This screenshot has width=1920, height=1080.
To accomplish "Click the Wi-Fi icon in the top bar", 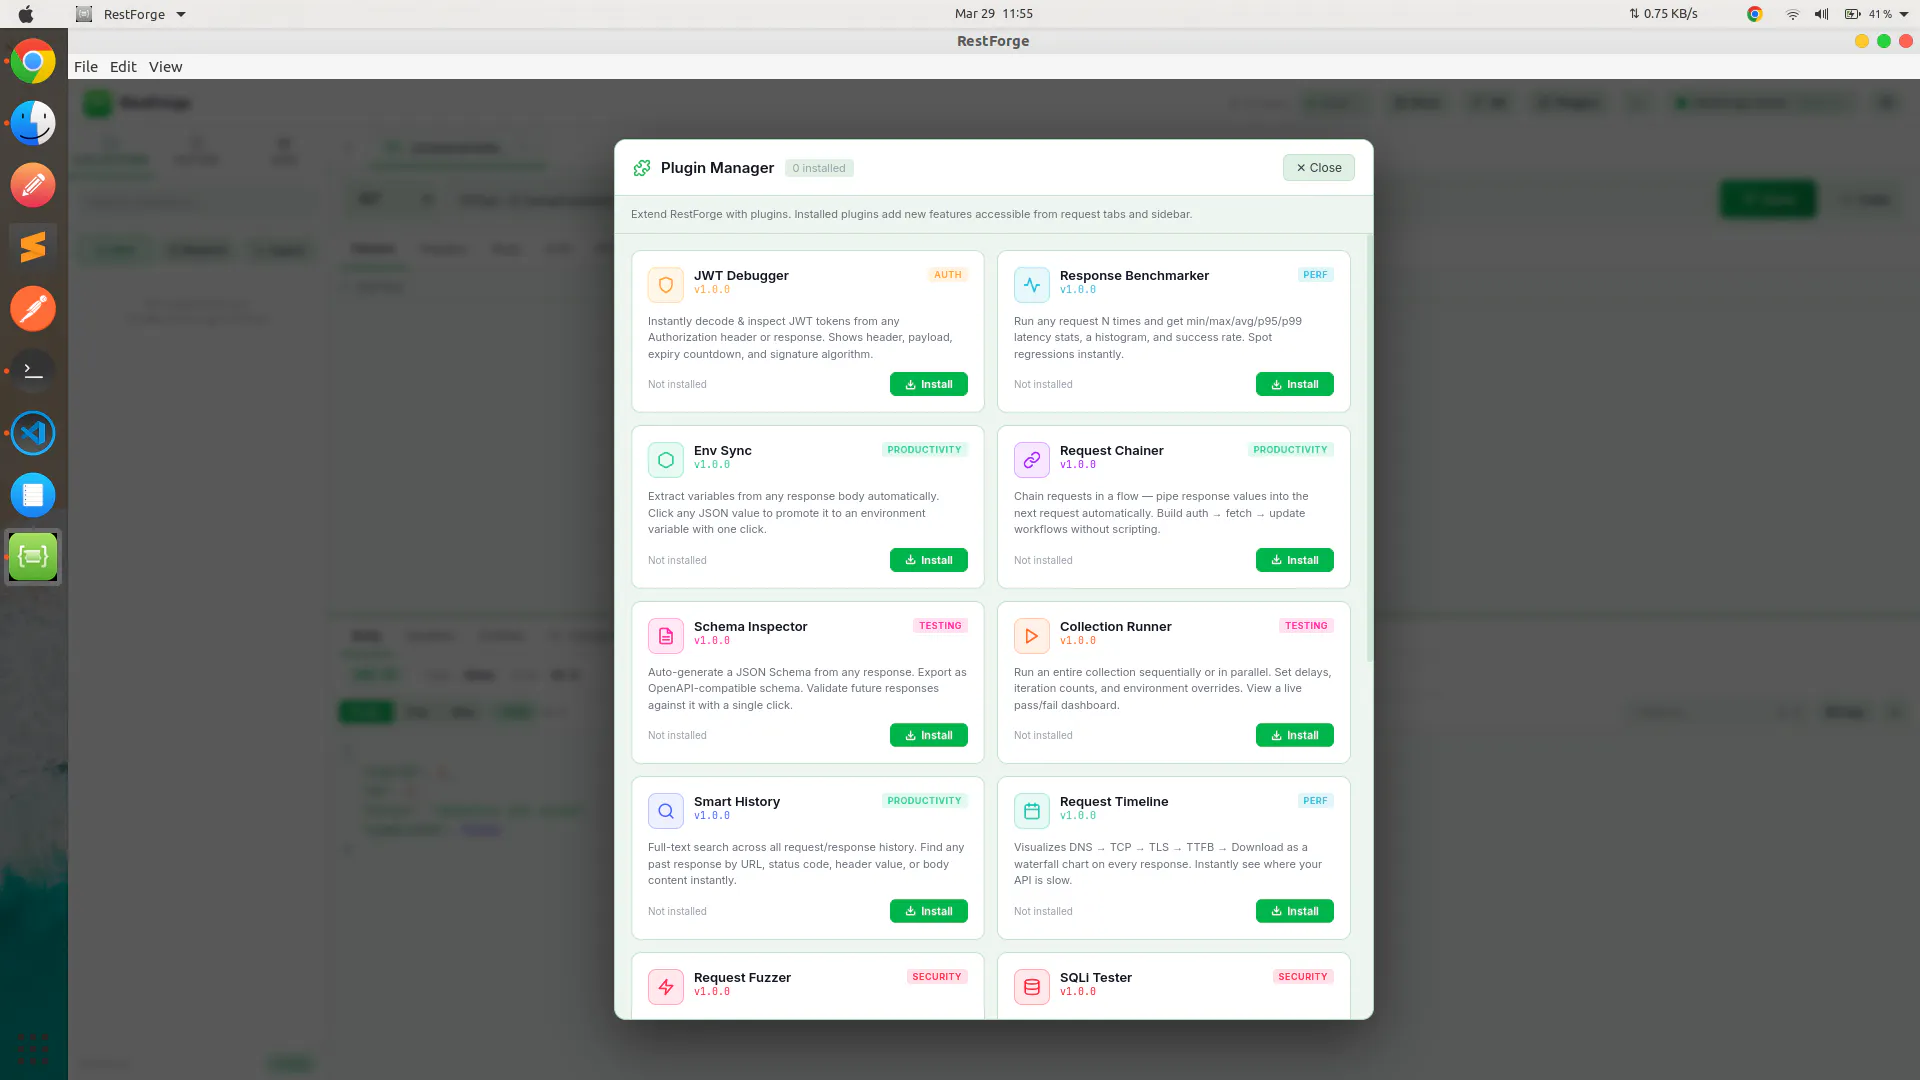I will pyautogui.click(x=1793, y=14).
